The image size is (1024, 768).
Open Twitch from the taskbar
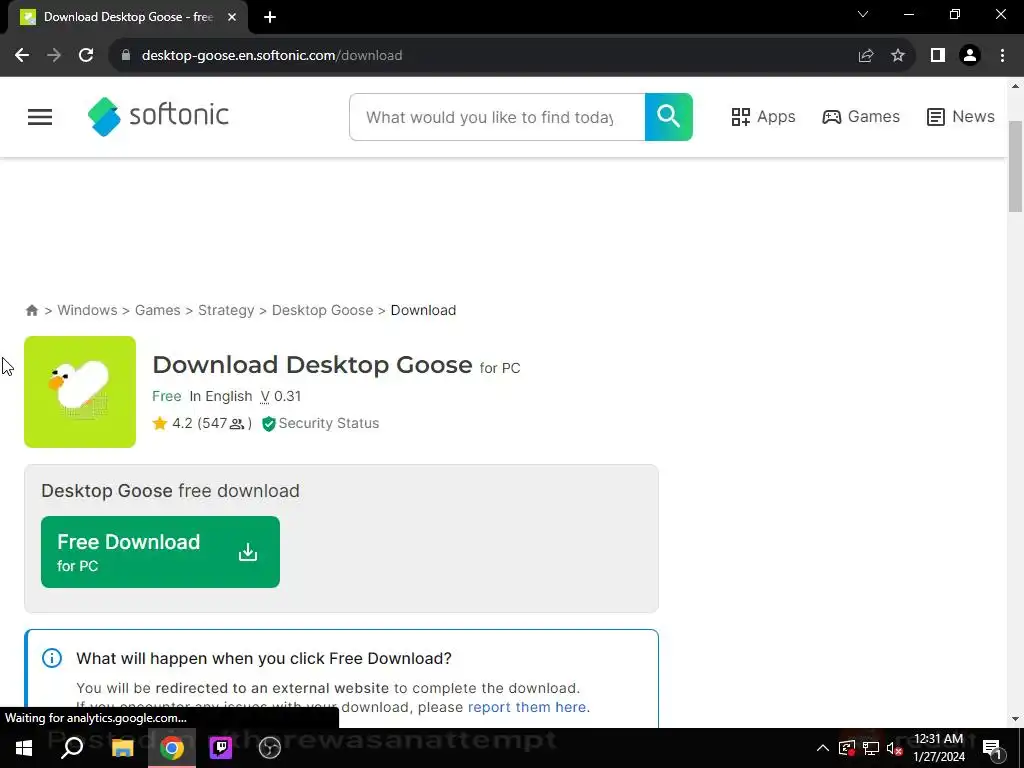[221, 748]
